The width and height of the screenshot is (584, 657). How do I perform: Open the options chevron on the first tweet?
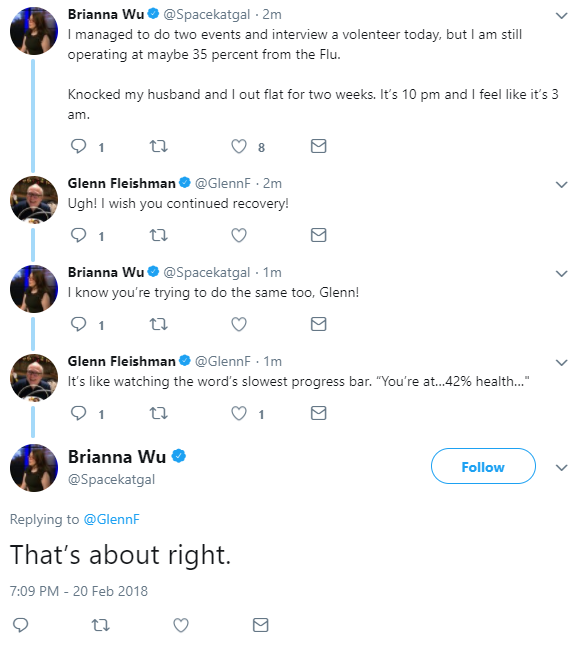click(561, 16)
